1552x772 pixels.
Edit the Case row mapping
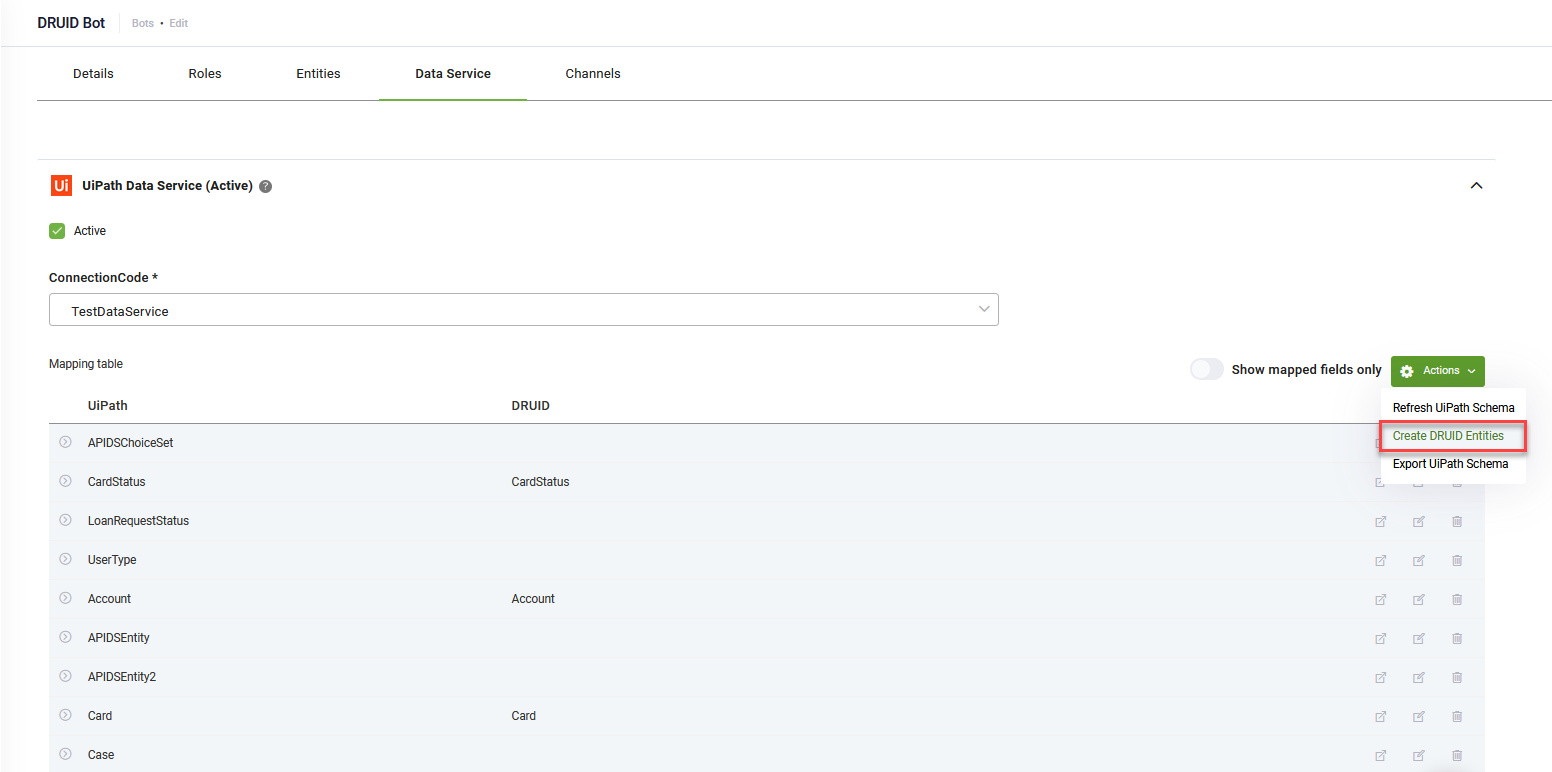pos(1419,755)
